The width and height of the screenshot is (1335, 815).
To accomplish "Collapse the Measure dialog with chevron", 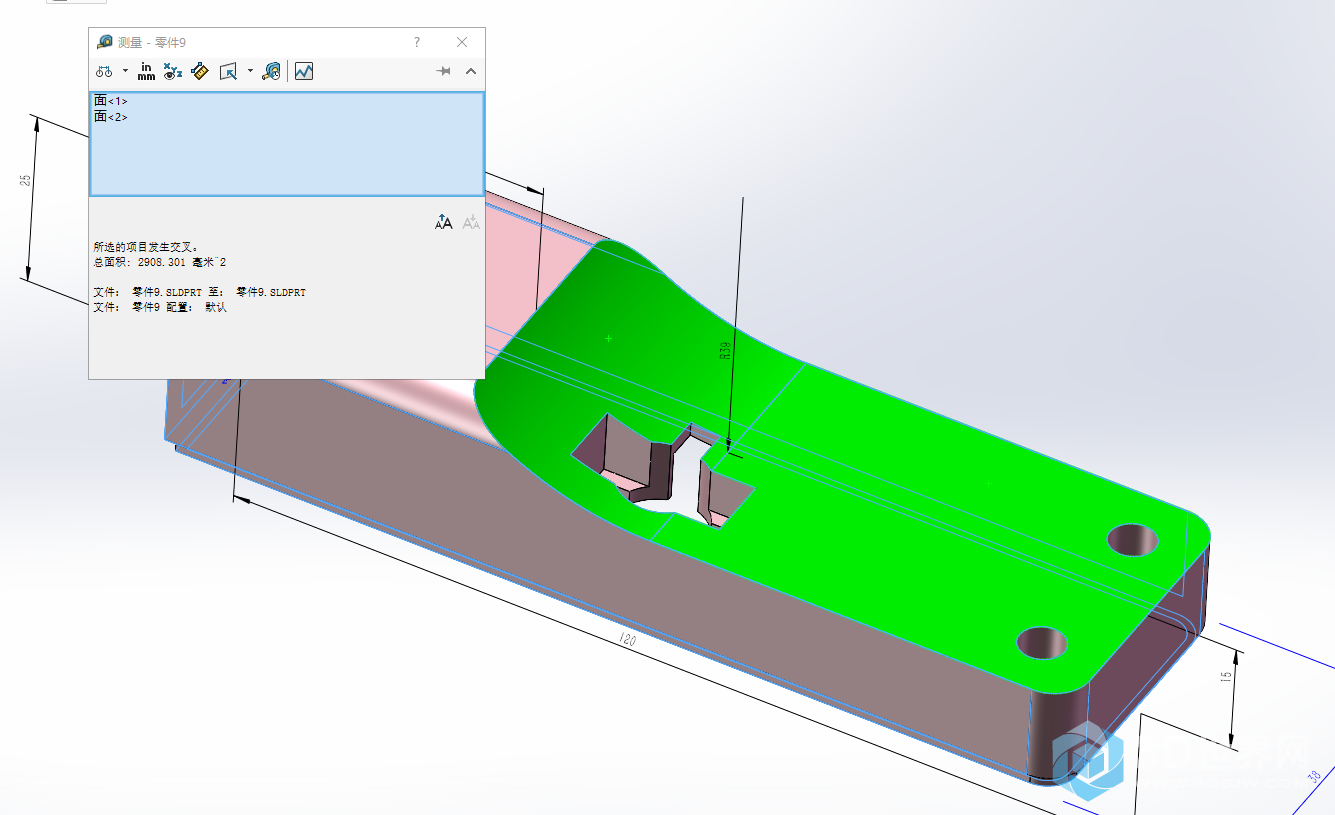I will tap(471, 71).
